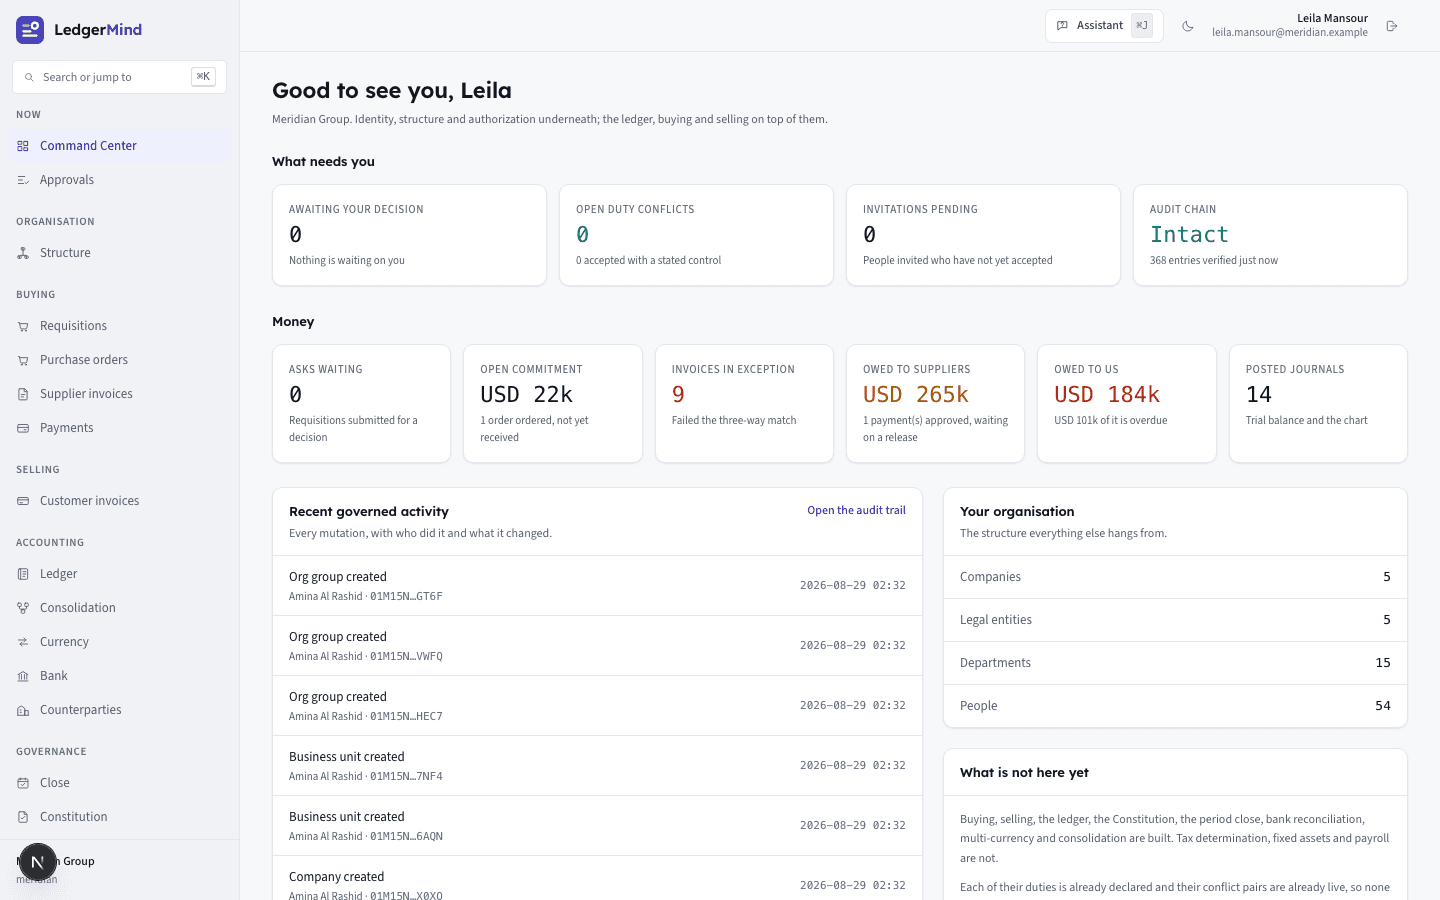Click the Departments count row
The image size is (1440, 900).
pos(1175,663)
